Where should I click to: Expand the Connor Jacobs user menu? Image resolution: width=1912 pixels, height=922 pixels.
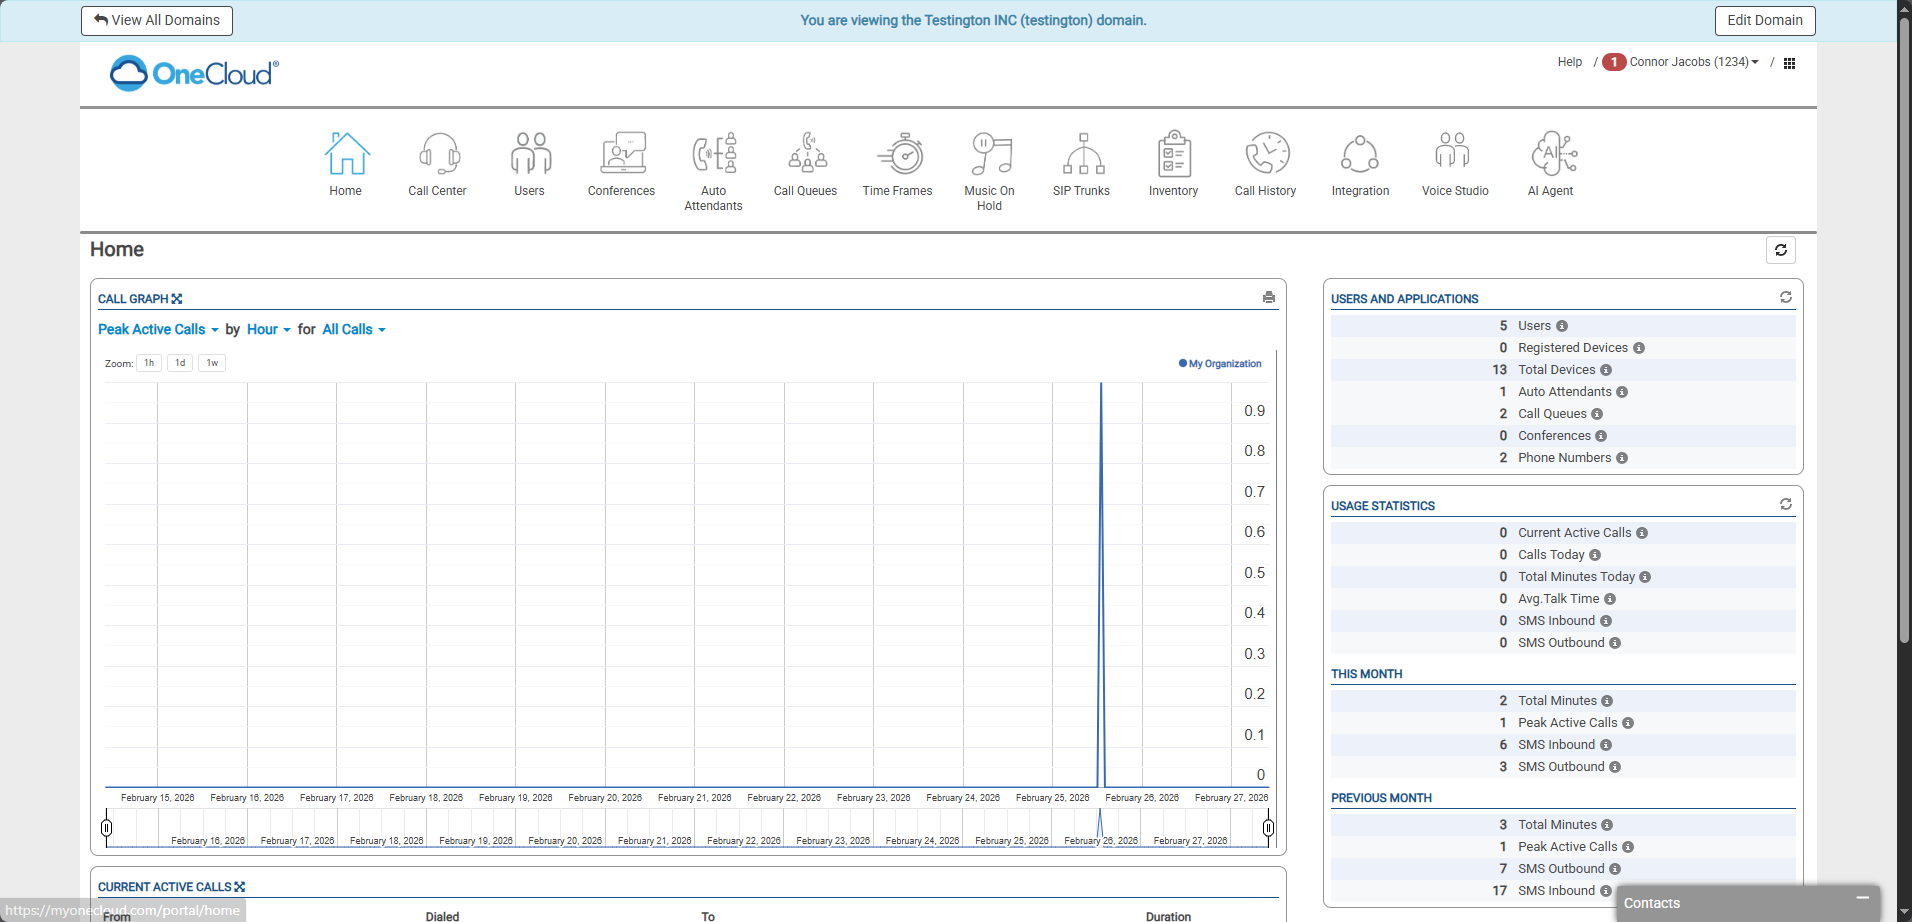(1693, 62)
